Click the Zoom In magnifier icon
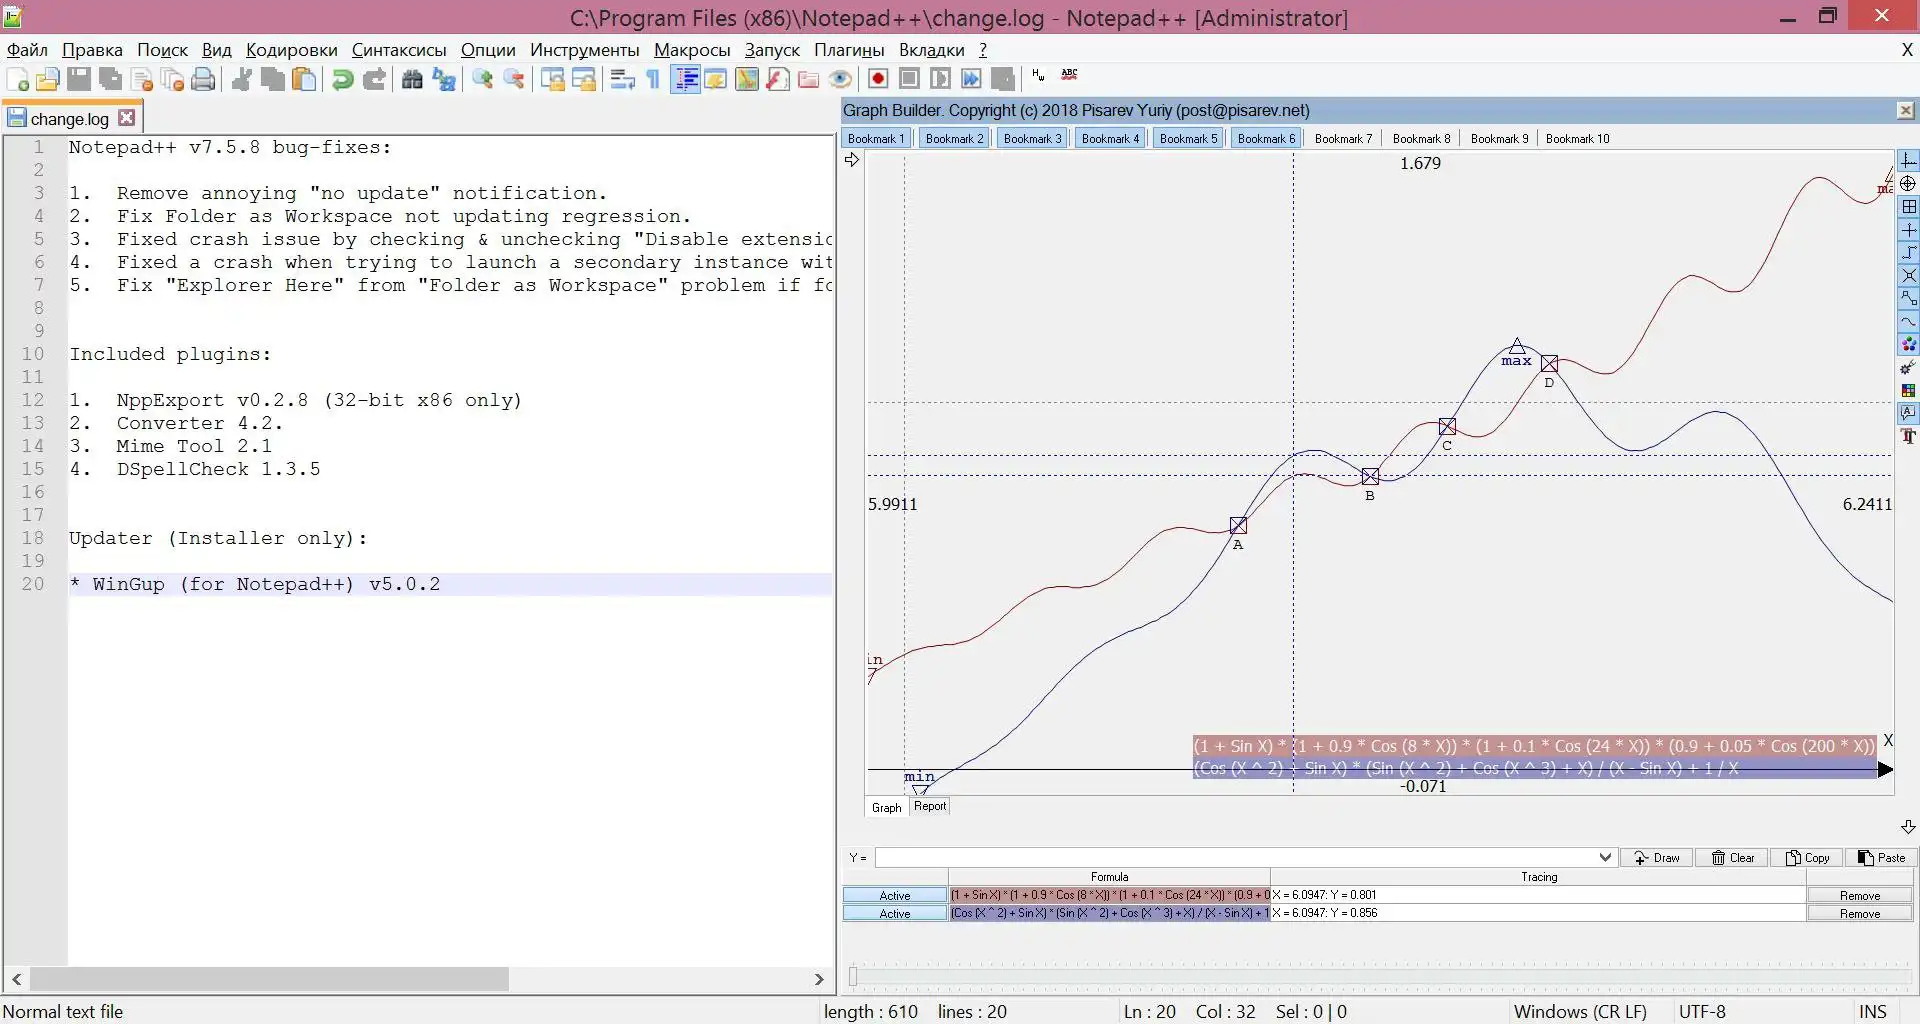 (482, 80)
